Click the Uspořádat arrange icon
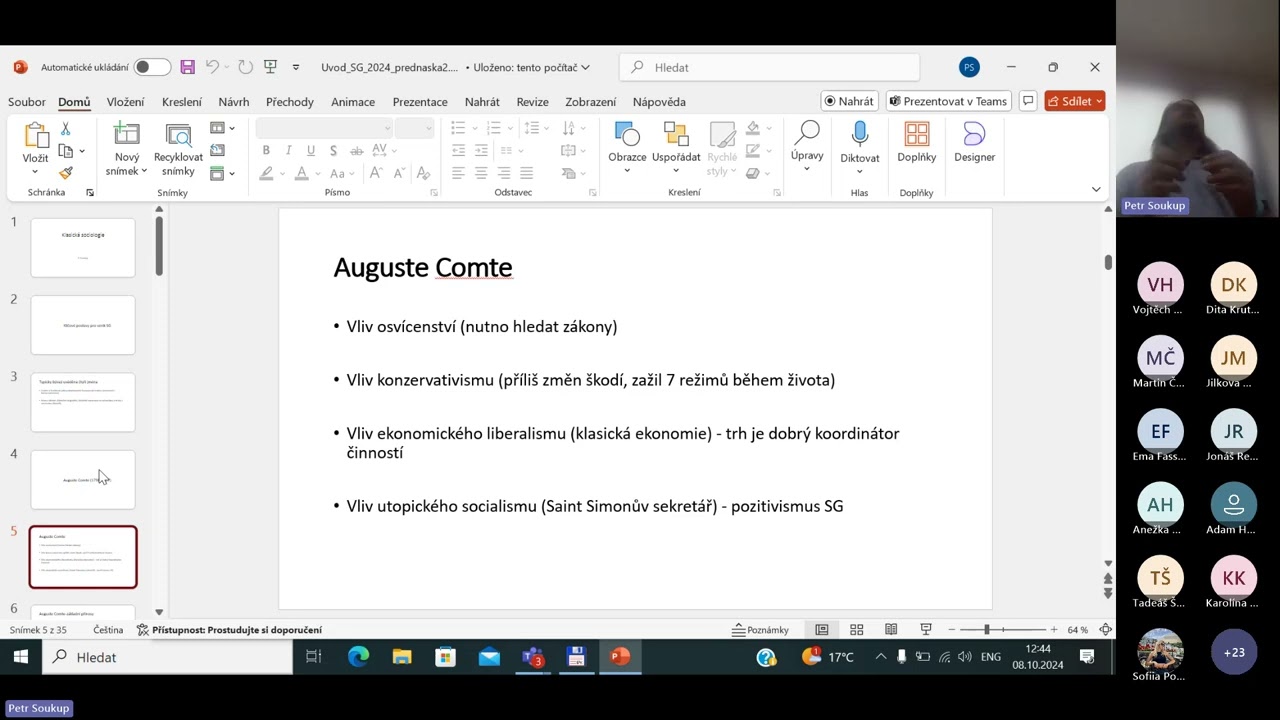 tap(676, 135)
